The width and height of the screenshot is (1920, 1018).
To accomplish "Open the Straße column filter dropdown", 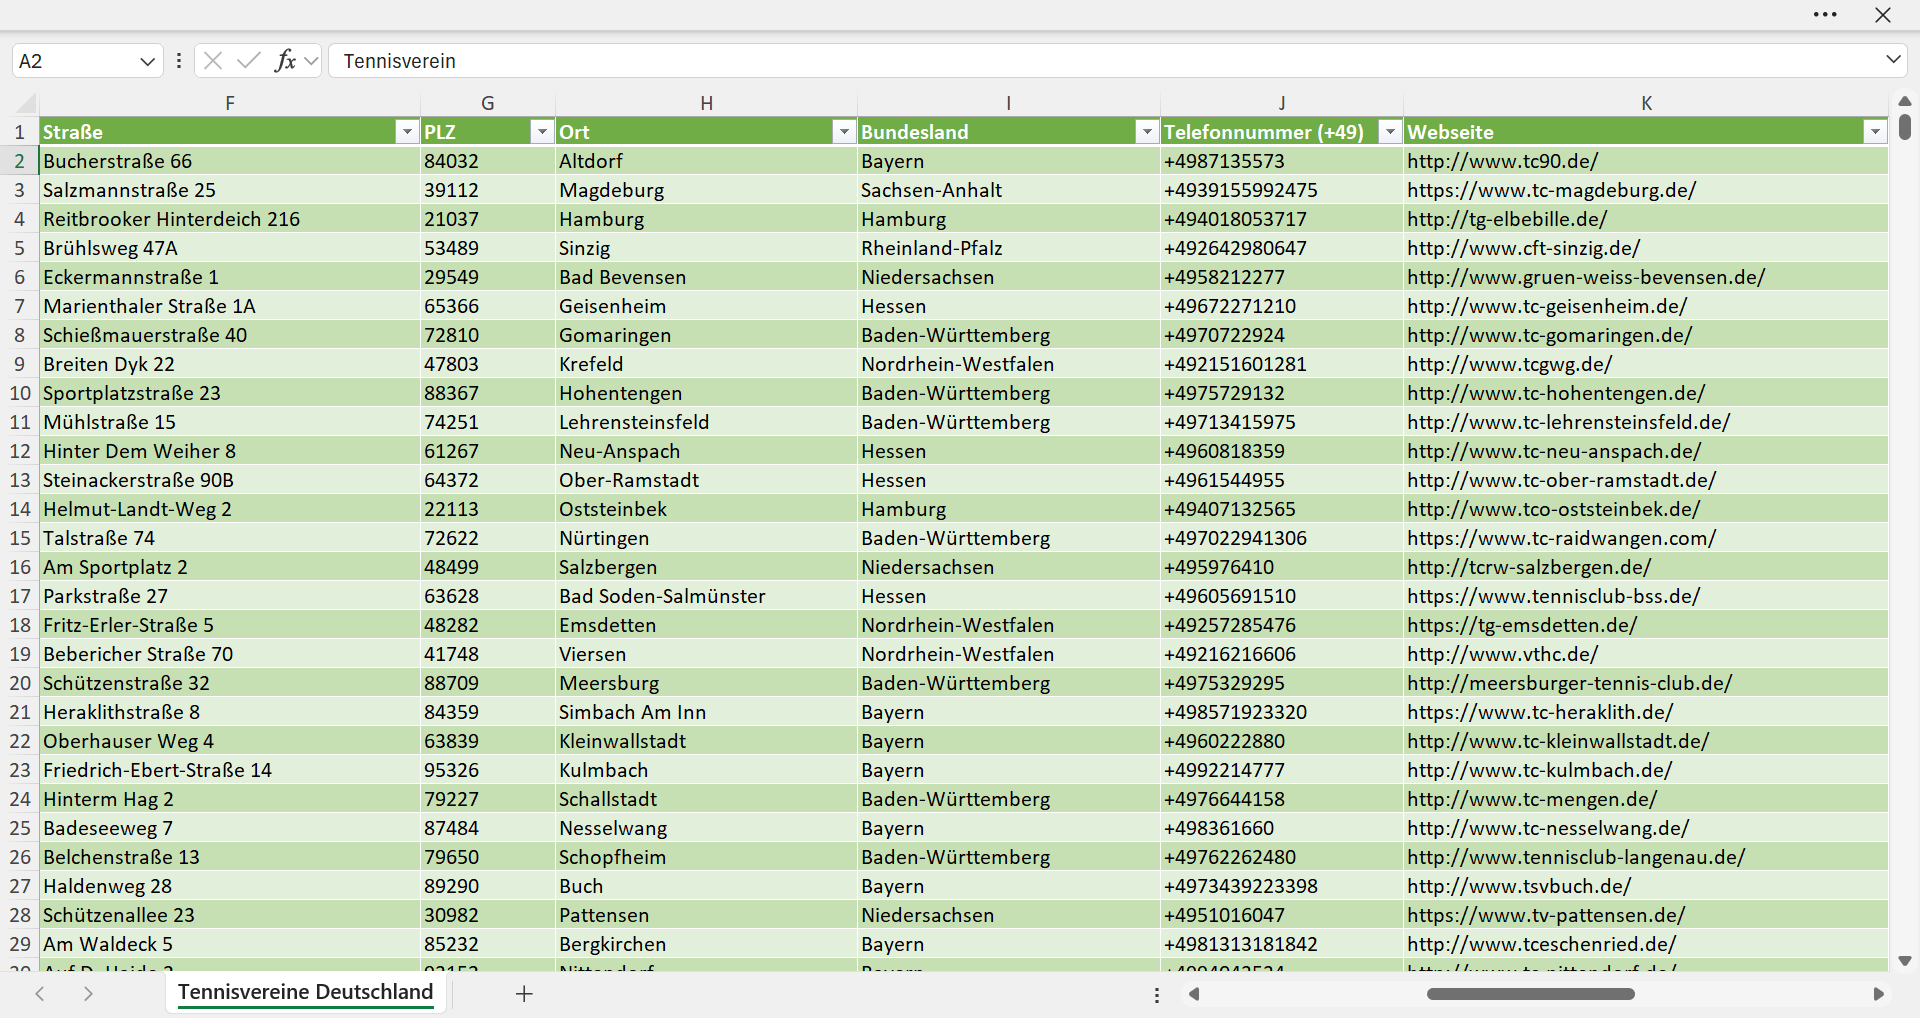I will 406,132.
